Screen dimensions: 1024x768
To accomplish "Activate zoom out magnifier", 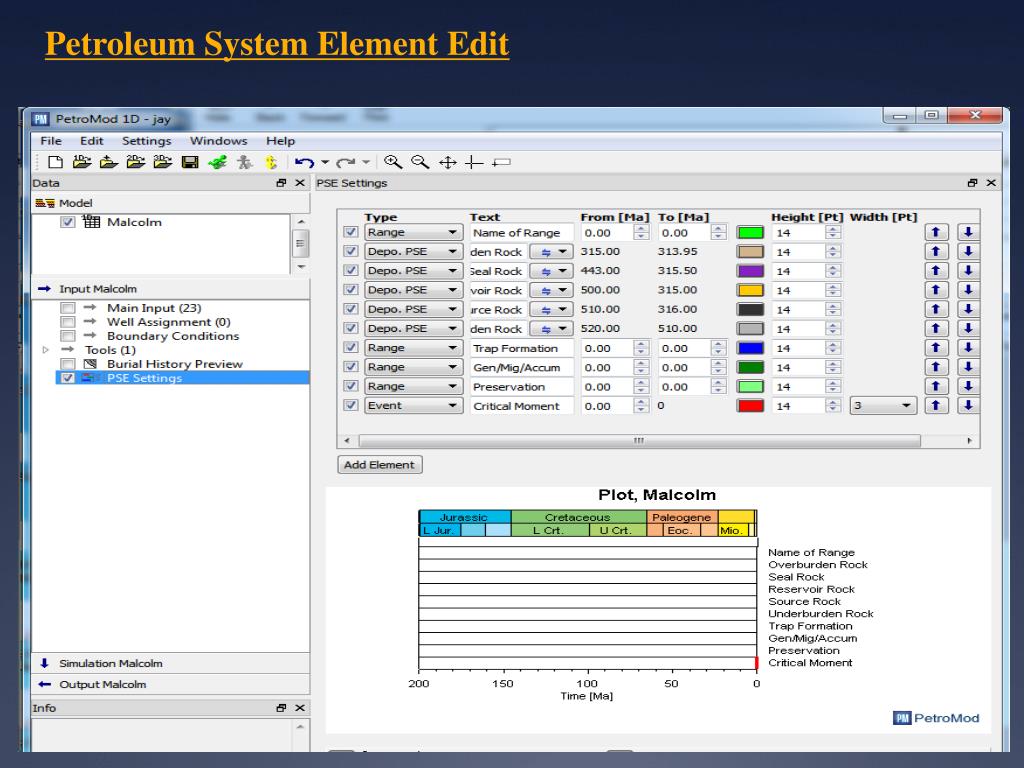I will coord(420,162).
